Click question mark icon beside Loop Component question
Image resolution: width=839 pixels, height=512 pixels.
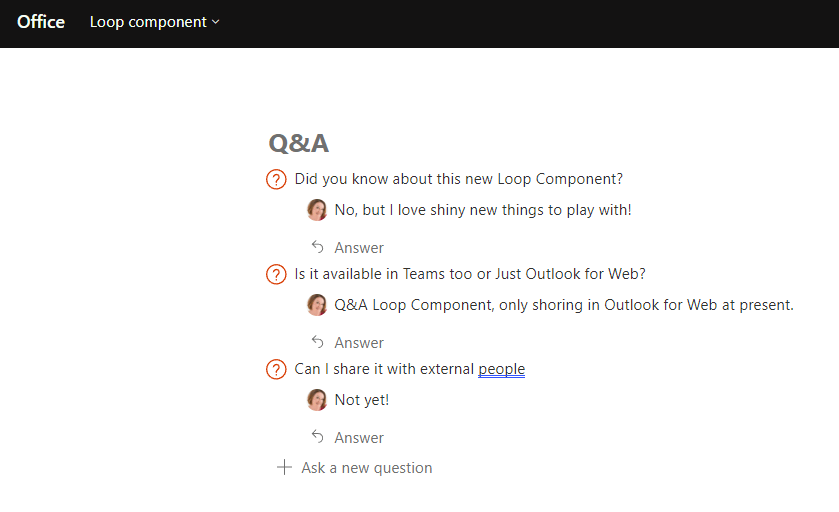(x=276, y=180)
